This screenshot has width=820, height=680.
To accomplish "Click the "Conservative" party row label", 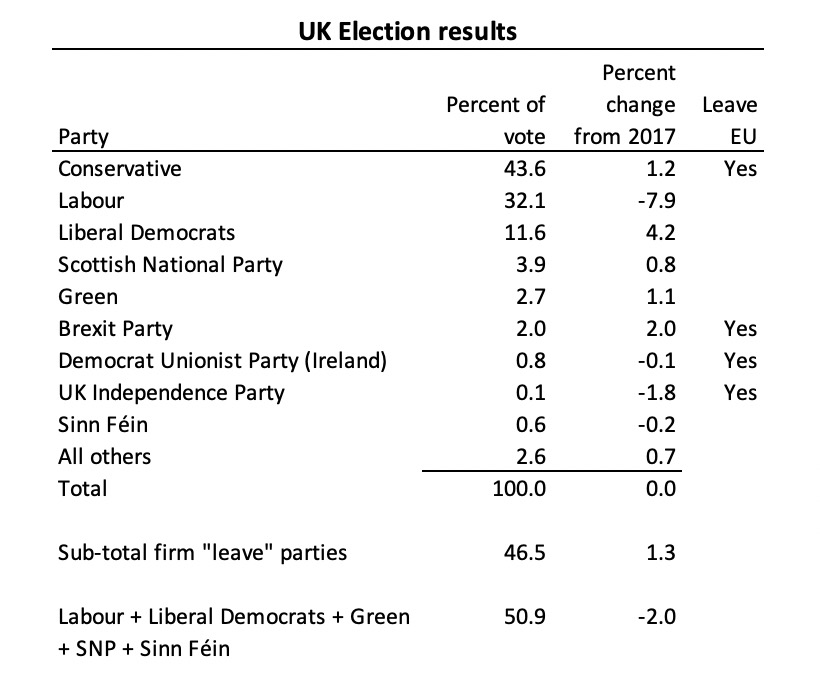I will pos(120,168).
